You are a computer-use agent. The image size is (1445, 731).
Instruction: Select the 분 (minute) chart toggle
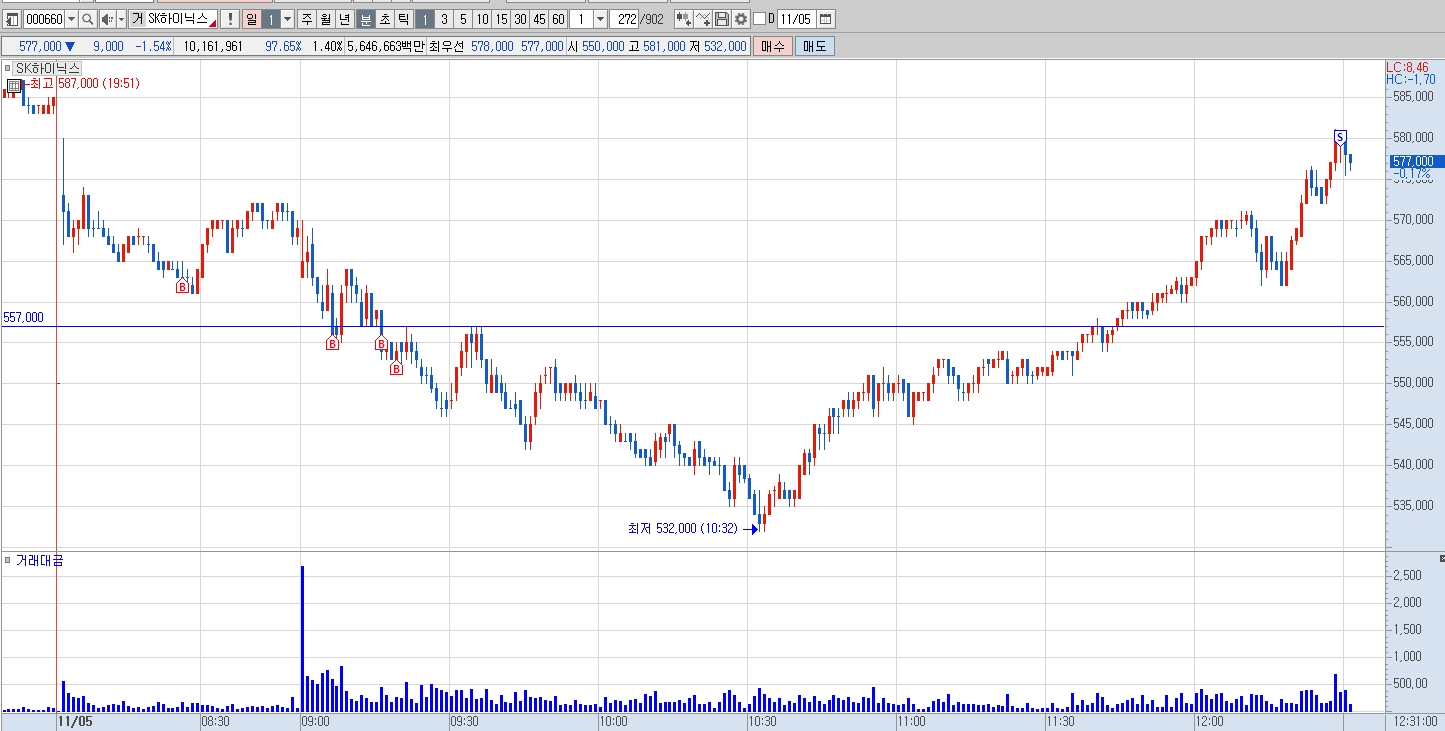(365, 19)
